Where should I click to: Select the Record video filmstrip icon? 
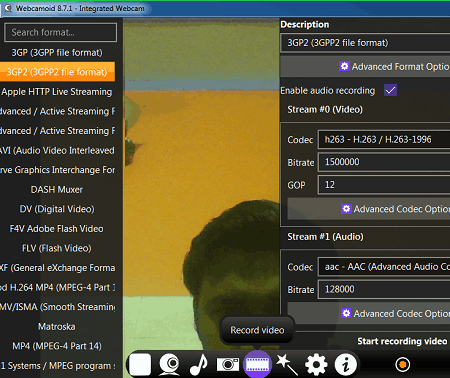coord(257,364)
